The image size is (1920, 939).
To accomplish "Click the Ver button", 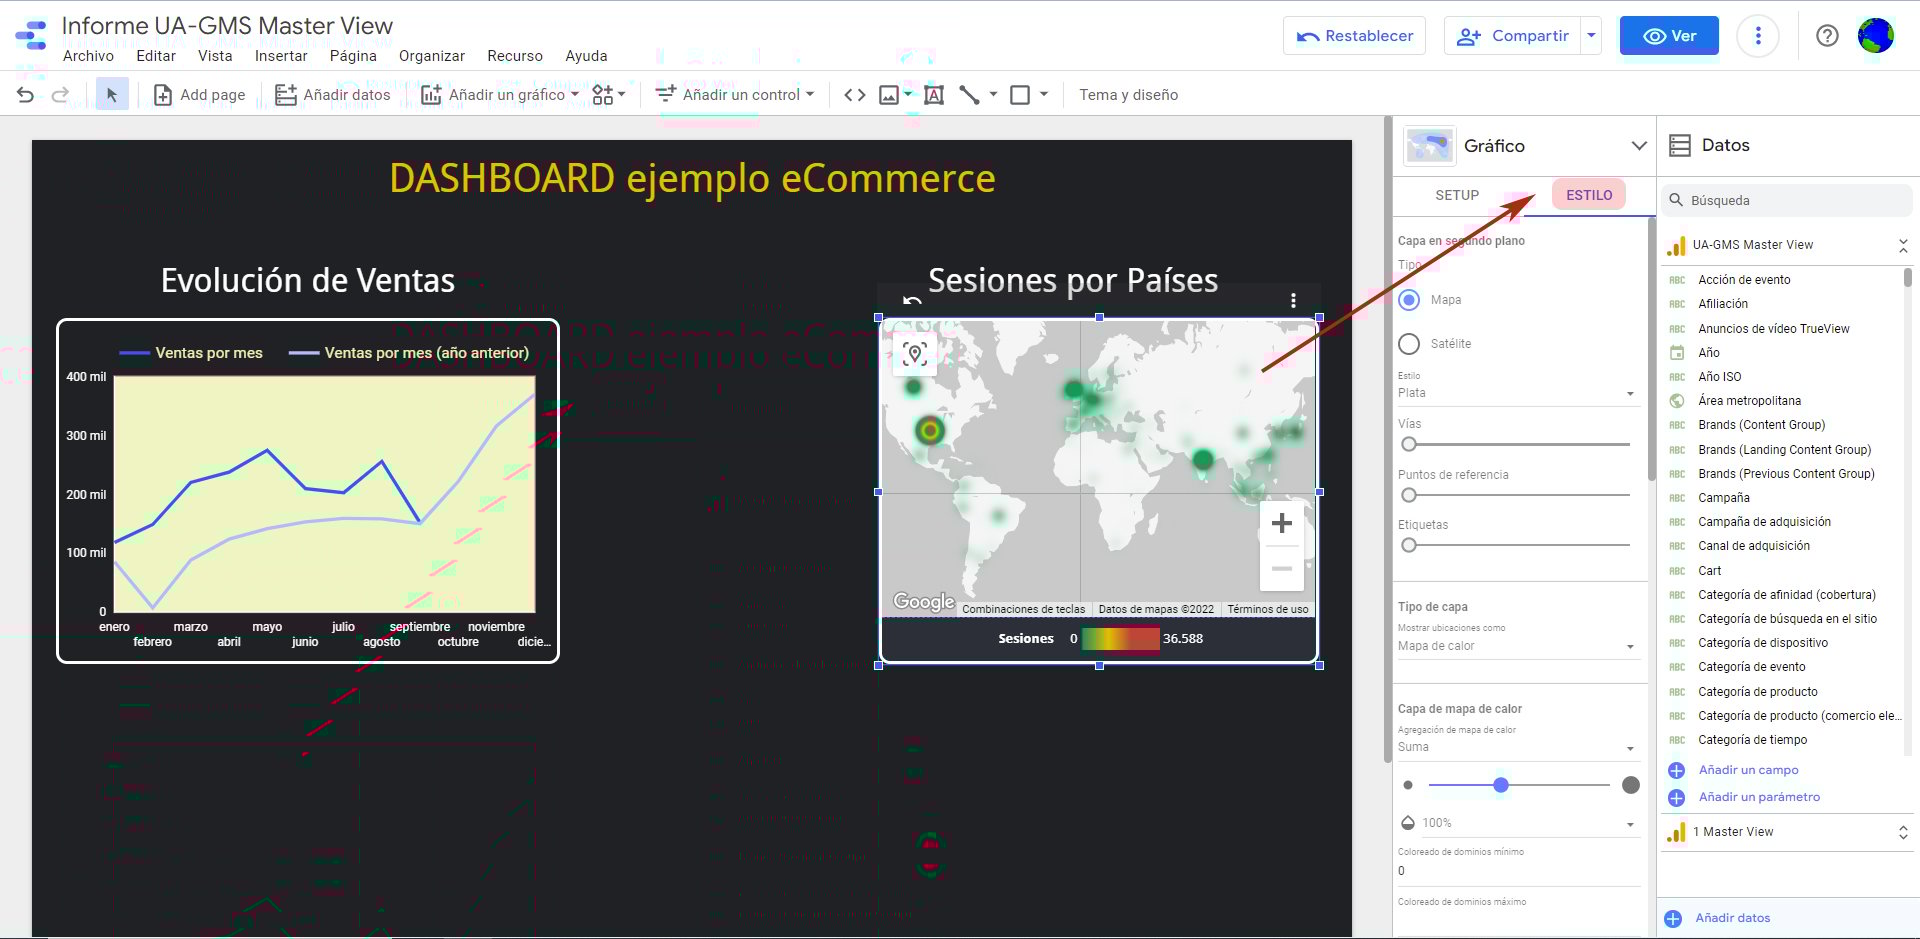I will (x=1669, y=36).
